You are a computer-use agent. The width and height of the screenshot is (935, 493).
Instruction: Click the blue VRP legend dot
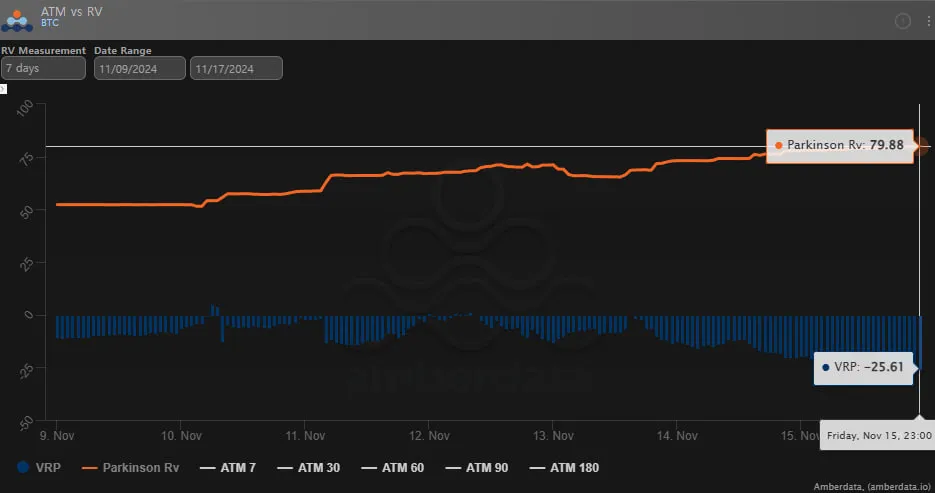[x=24, y=467]
